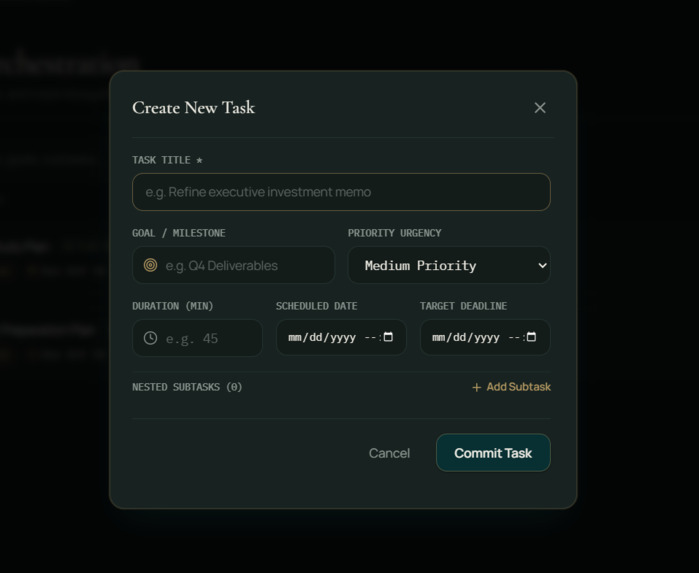Focus the Task Title input field
The height and width of the screenshot is (573, 699).
click(341, 192)
